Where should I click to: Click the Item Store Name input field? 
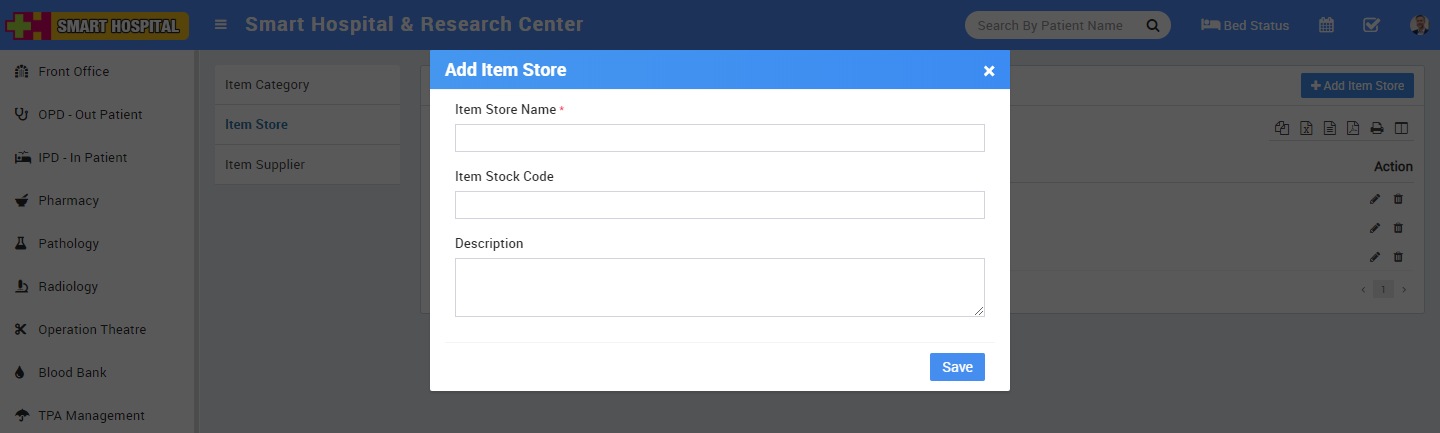(x=719, y=138)
